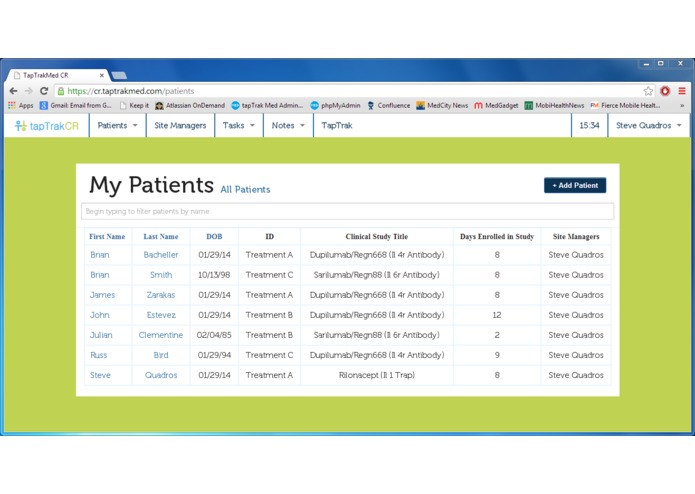
Task: Expand the Notes dropdown menu
Action: pyautogui.click(x=288, y=125)
